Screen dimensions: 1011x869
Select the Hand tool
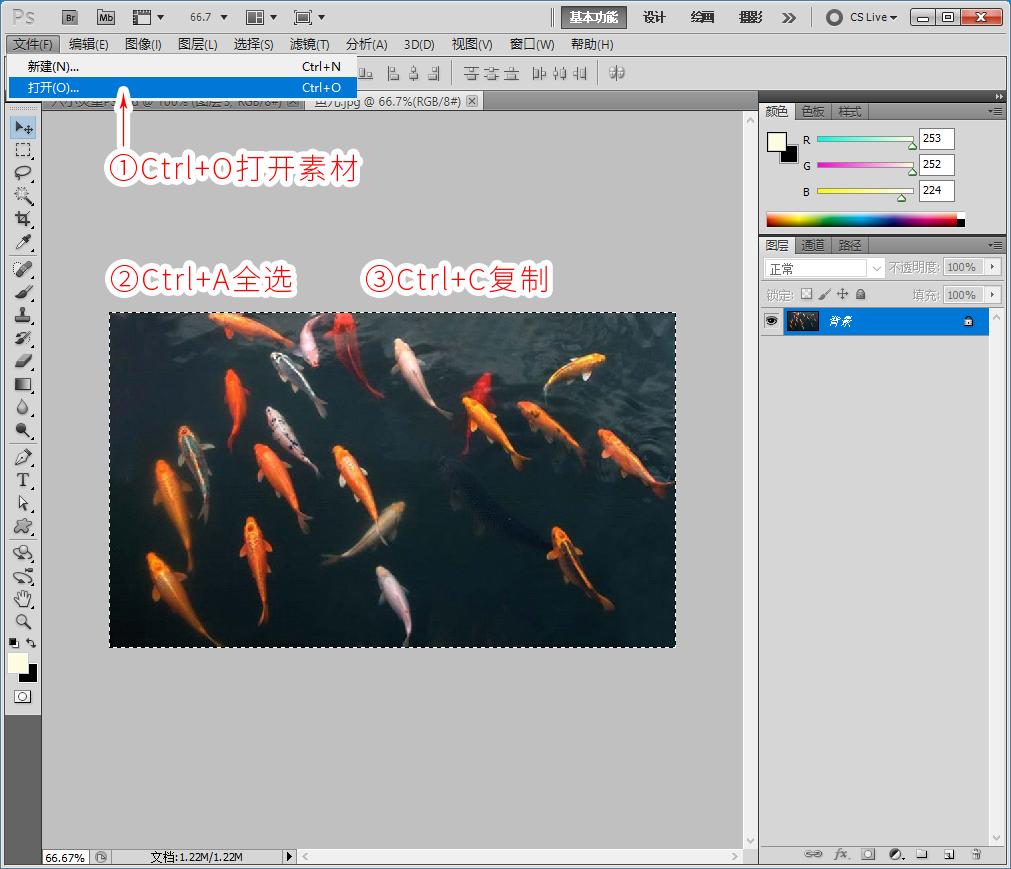tap(23, 599)
